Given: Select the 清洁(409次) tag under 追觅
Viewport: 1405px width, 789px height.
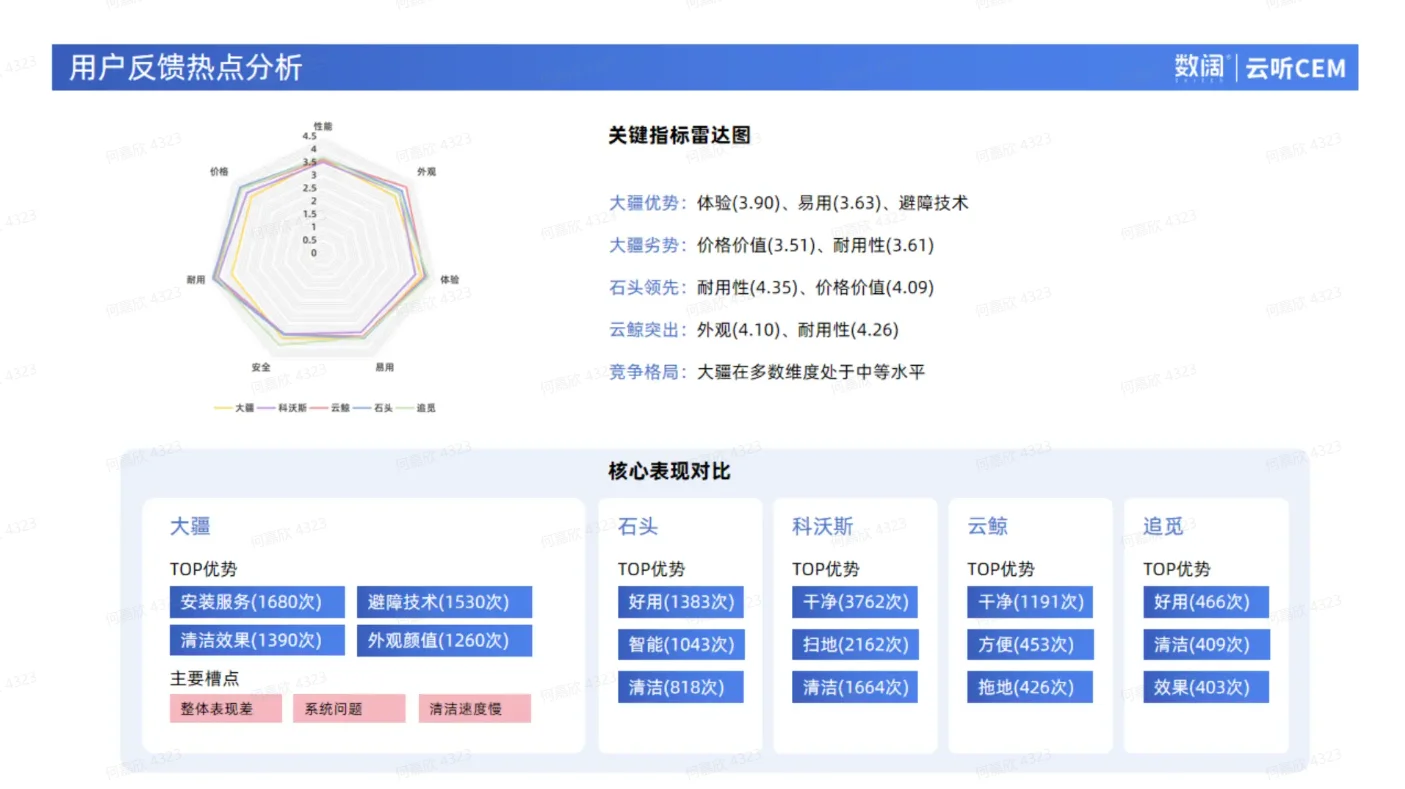Looking at the screenshot, I should coord(1206,644).
